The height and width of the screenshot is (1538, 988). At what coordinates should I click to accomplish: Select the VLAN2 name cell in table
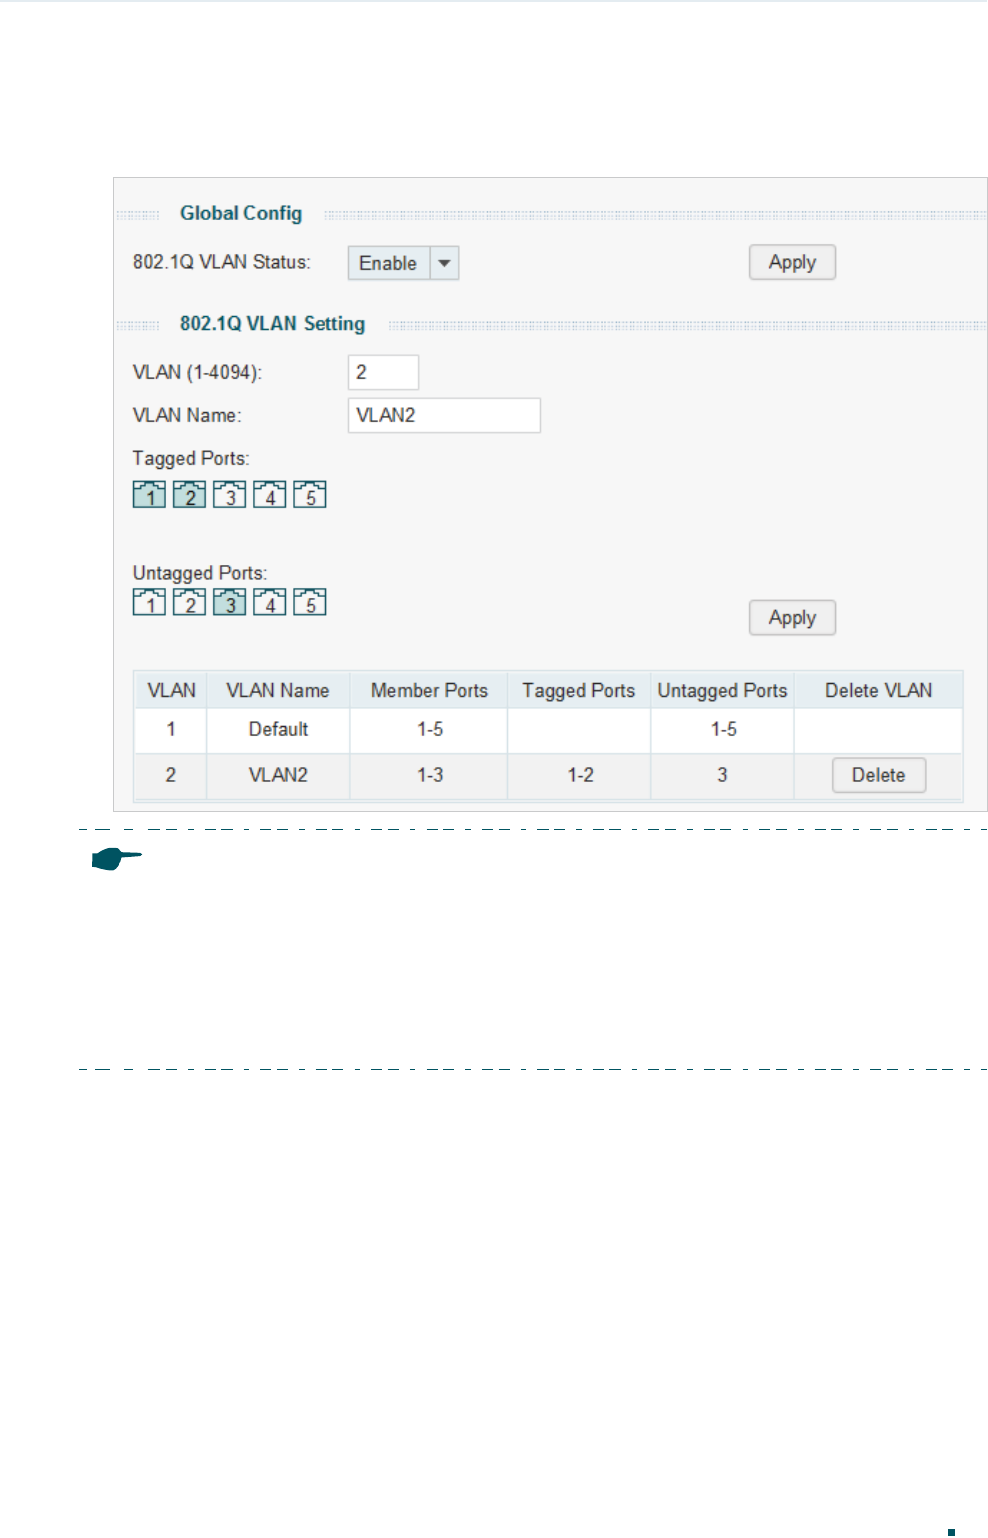(278, 775)
